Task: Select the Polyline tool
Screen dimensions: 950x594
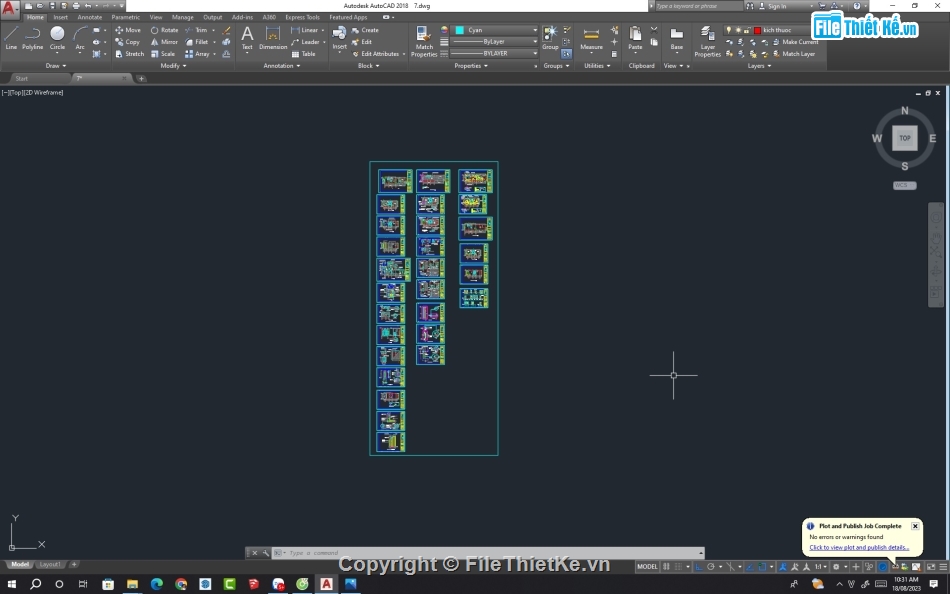Action: [x=33, y=38]
